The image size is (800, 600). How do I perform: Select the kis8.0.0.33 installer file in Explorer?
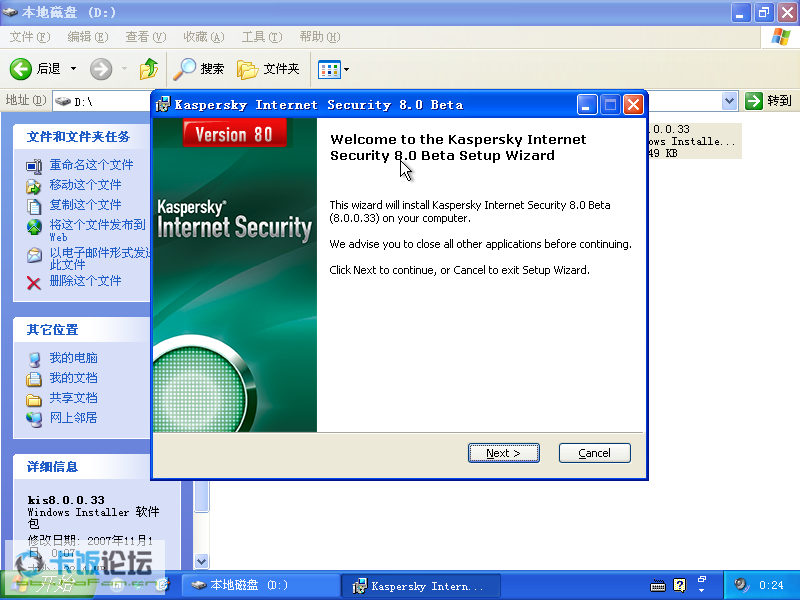694,141
